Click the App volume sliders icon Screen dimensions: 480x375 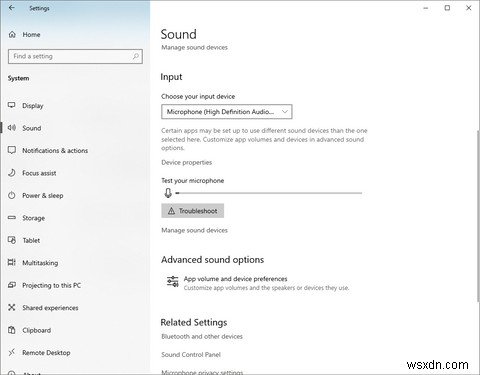pyautogui.click(x=173, y=281)
